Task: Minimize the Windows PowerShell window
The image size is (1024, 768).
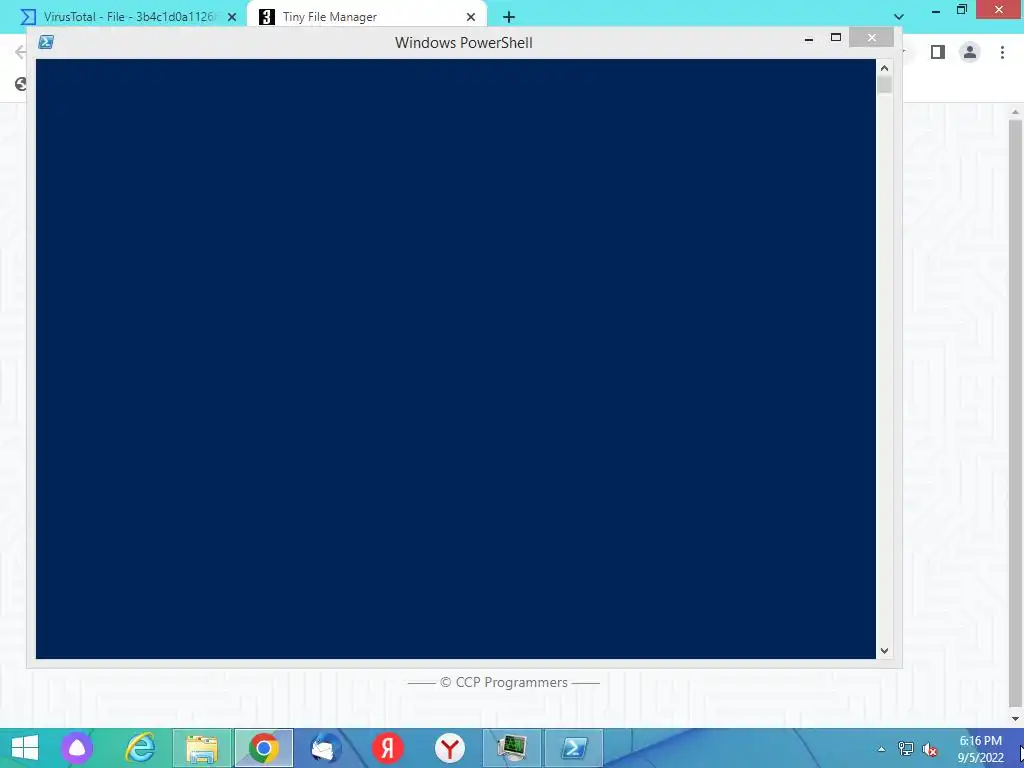Action: click(808, 39)
